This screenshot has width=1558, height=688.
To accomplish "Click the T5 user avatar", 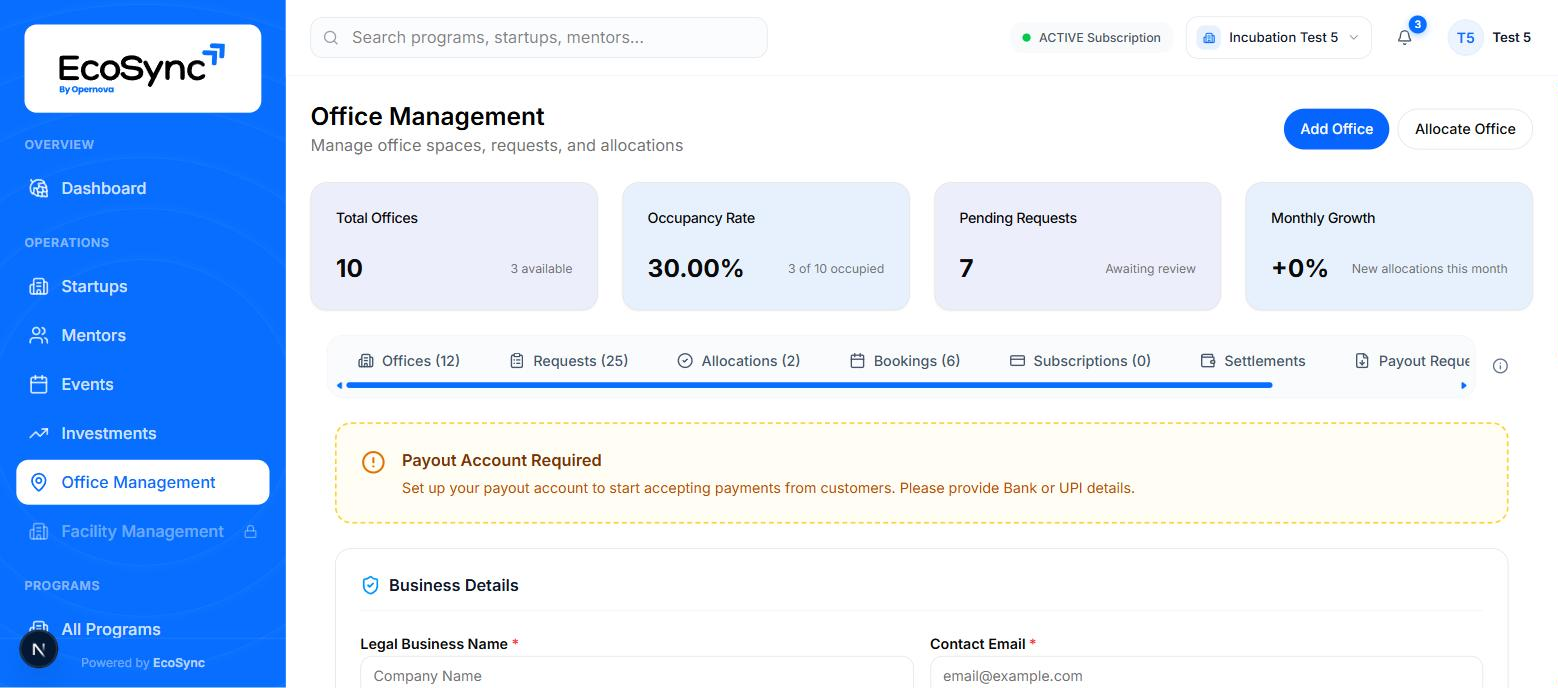I will (x=1465, y=38).
